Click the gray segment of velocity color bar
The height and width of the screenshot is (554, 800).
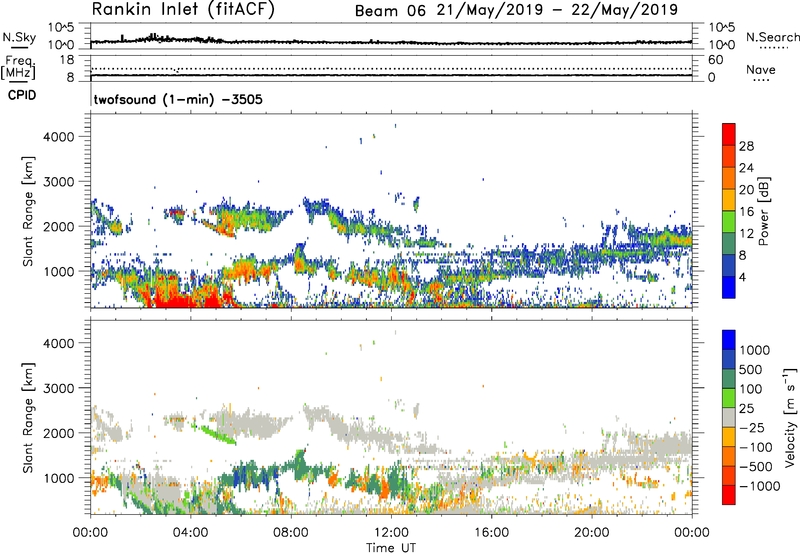point(729,418)
